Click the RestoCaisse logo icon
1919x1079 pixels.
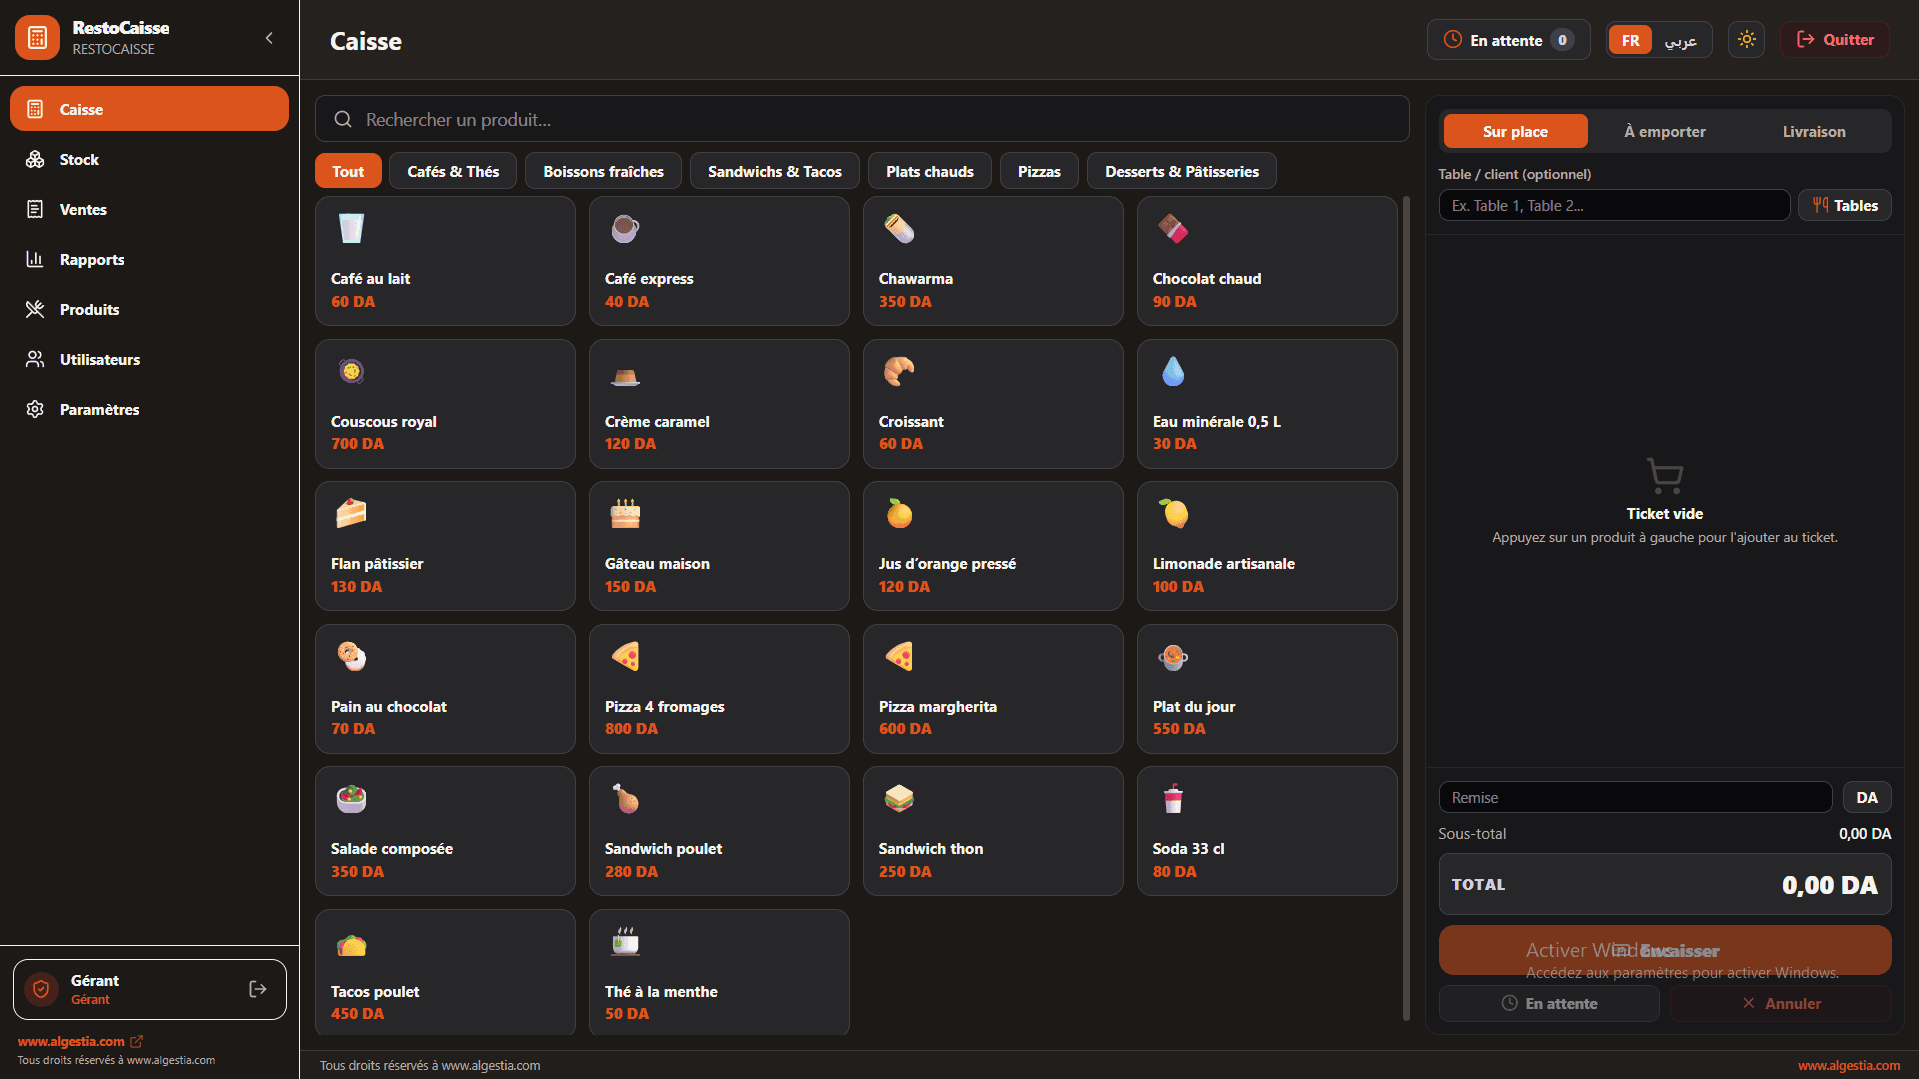(x=38, y=38)
